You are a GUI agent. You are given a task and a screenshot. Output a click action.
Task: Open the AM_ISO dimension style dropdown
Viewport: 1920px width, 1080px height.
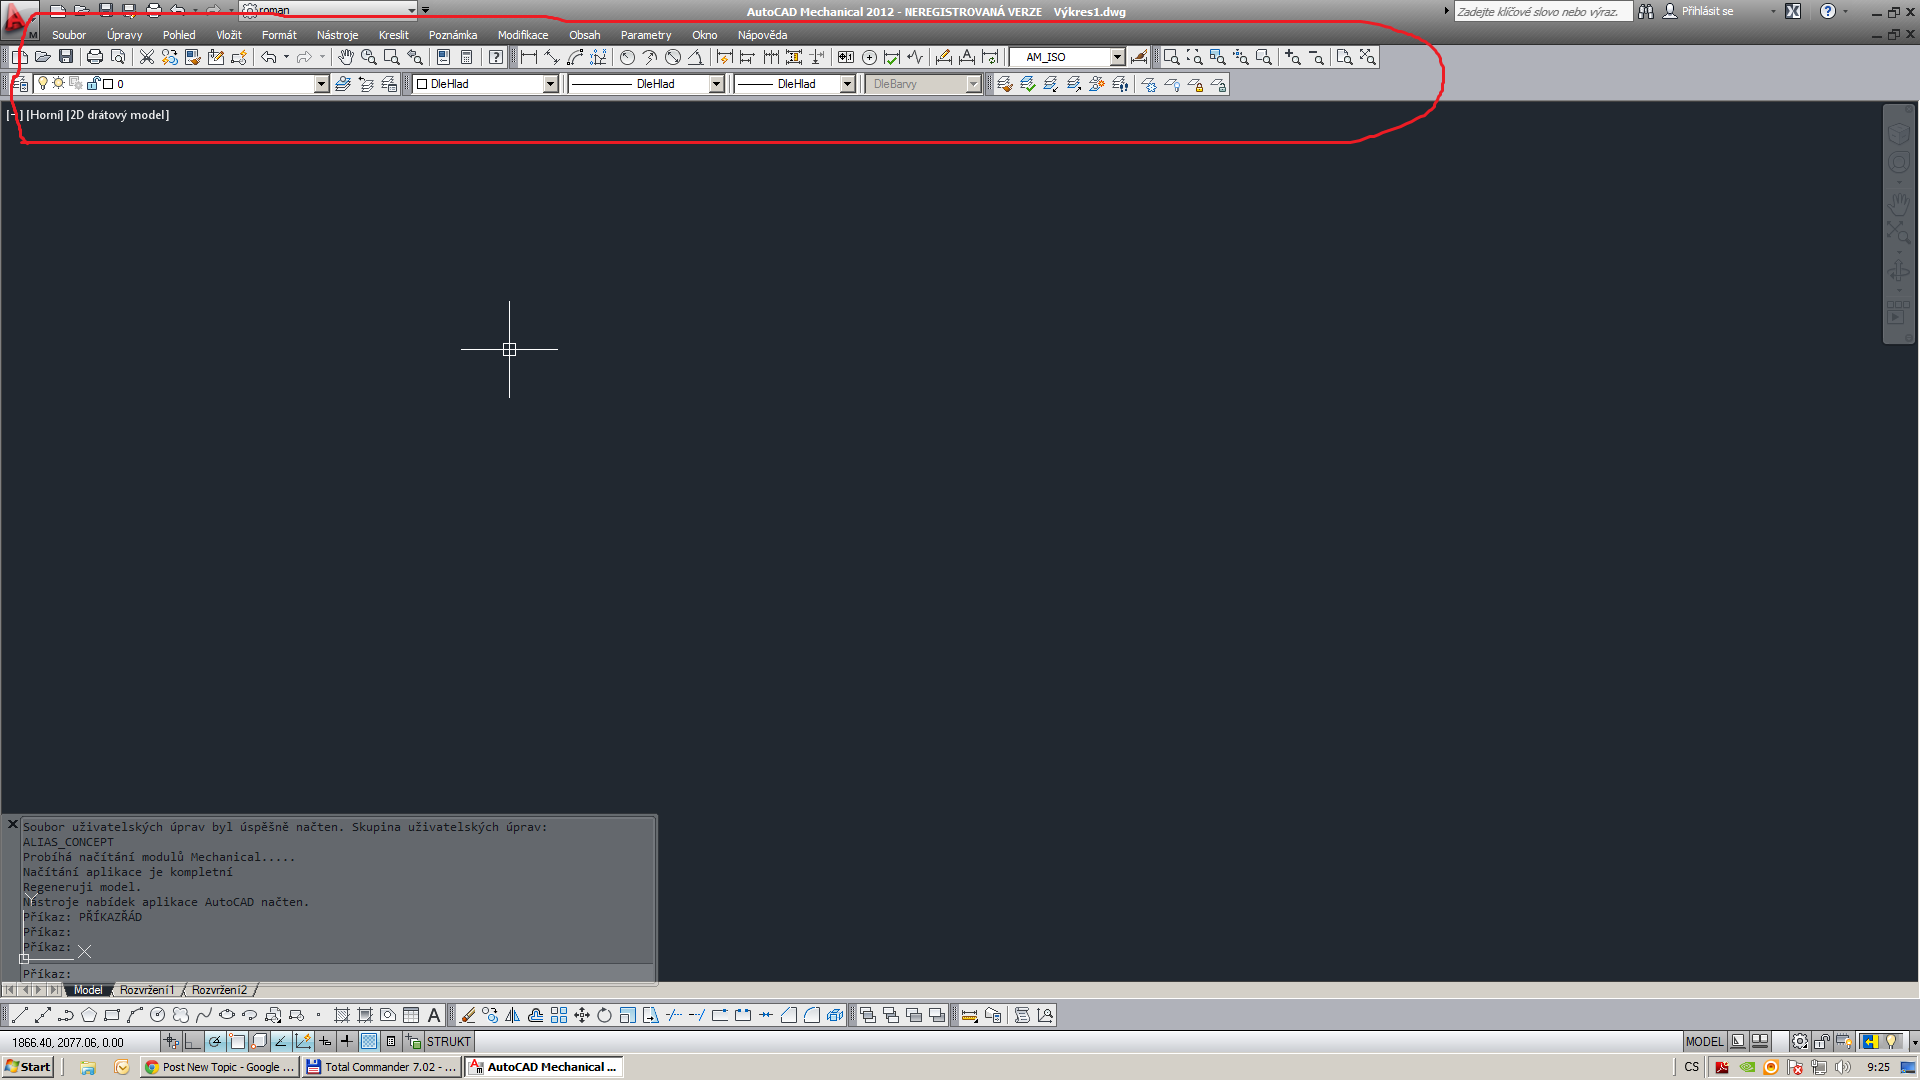tap(1117, 57)
